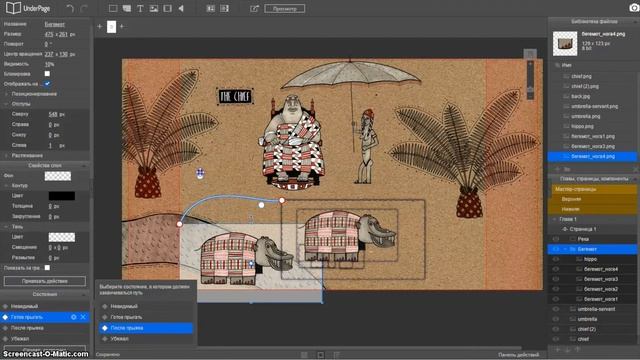Select Убежал in Состояния panel
The width and height of the screenshot is (640, 360).
tap(45, 339)
